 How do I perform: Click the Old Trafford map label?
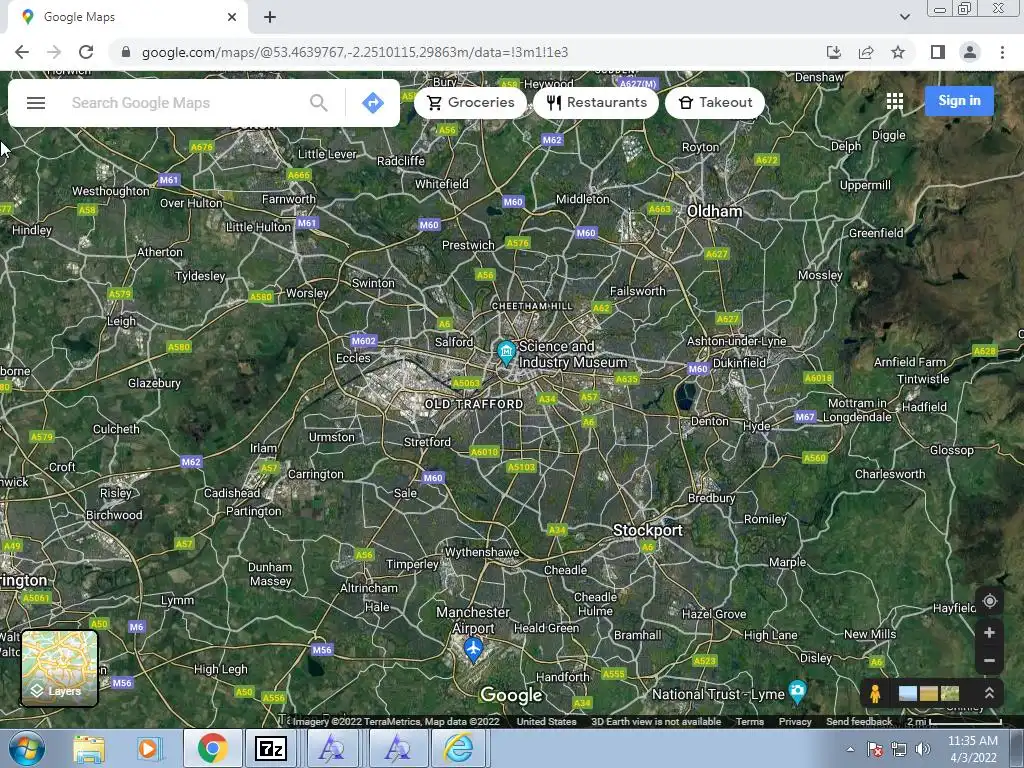473,404
